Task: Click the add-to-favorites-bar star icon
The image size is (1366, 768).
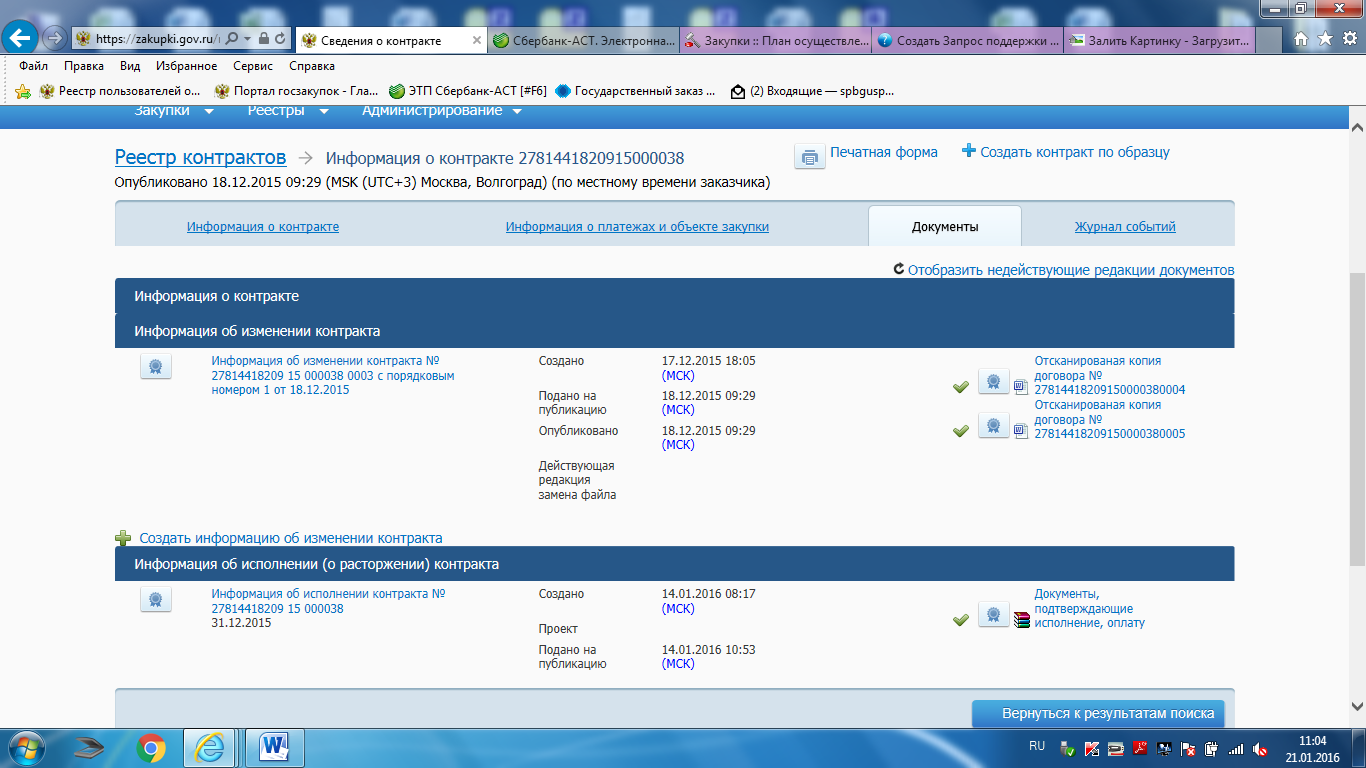Action: pyautogui.click(x=23, y=91)
